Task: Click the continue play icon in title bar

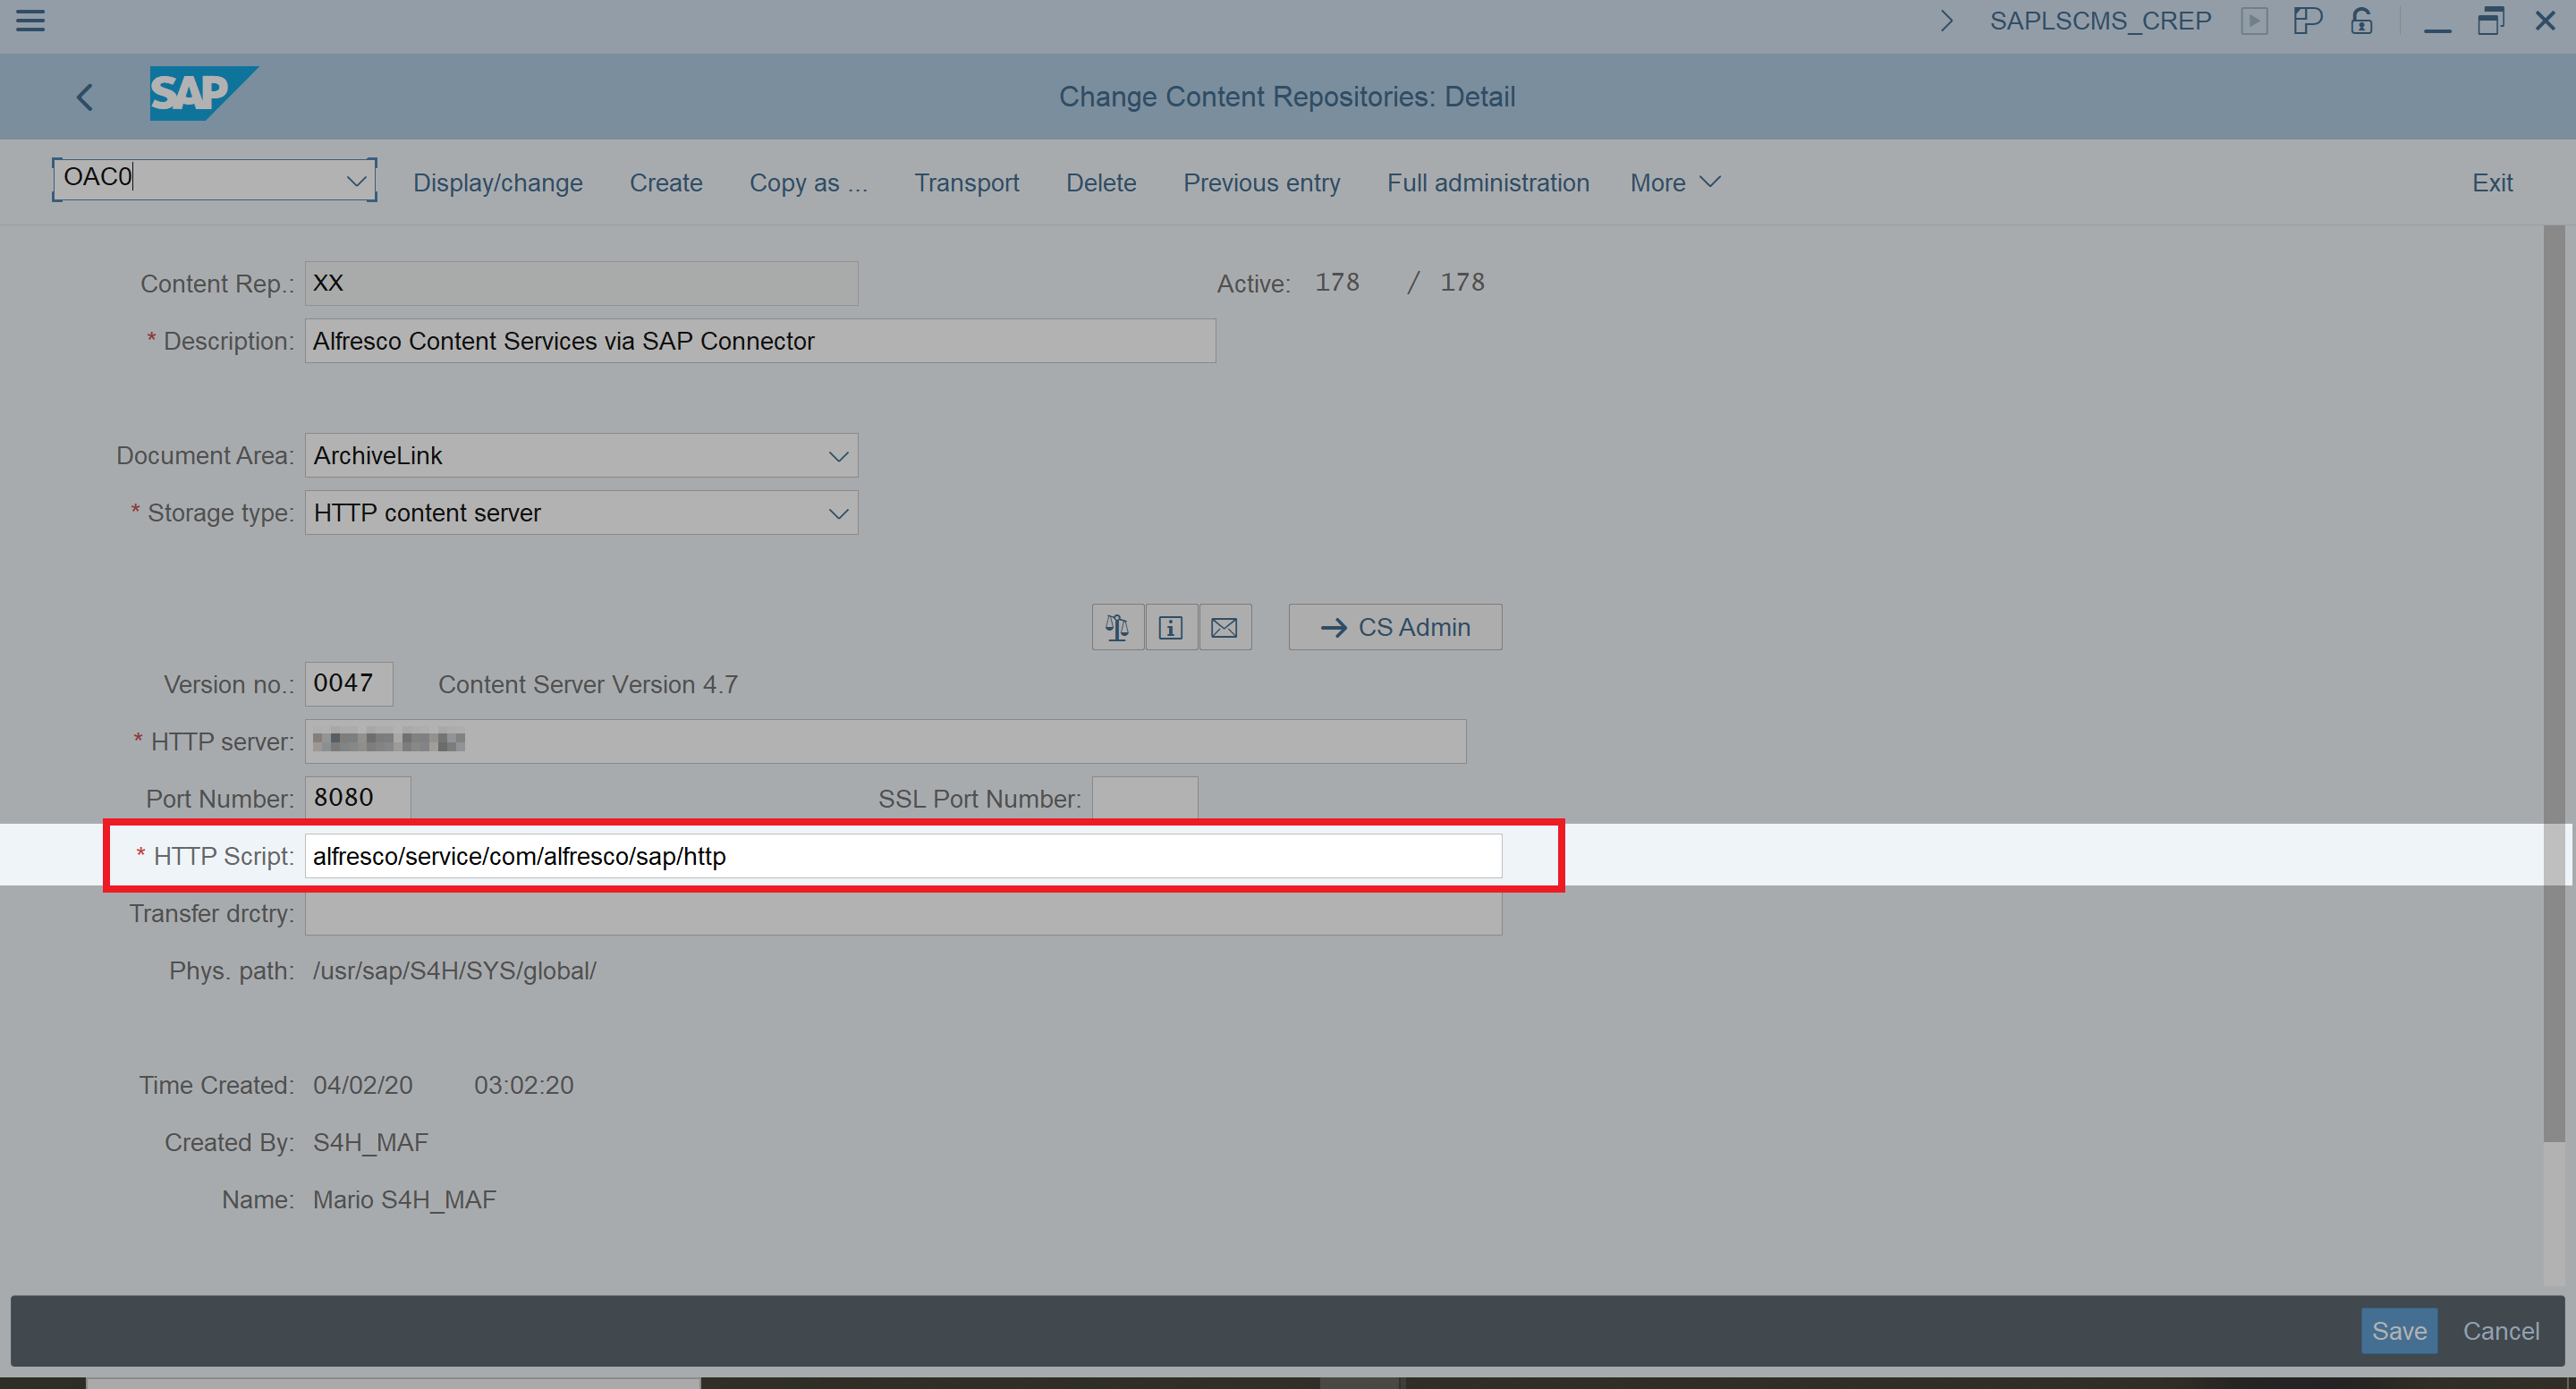Action: [2255, 21]
